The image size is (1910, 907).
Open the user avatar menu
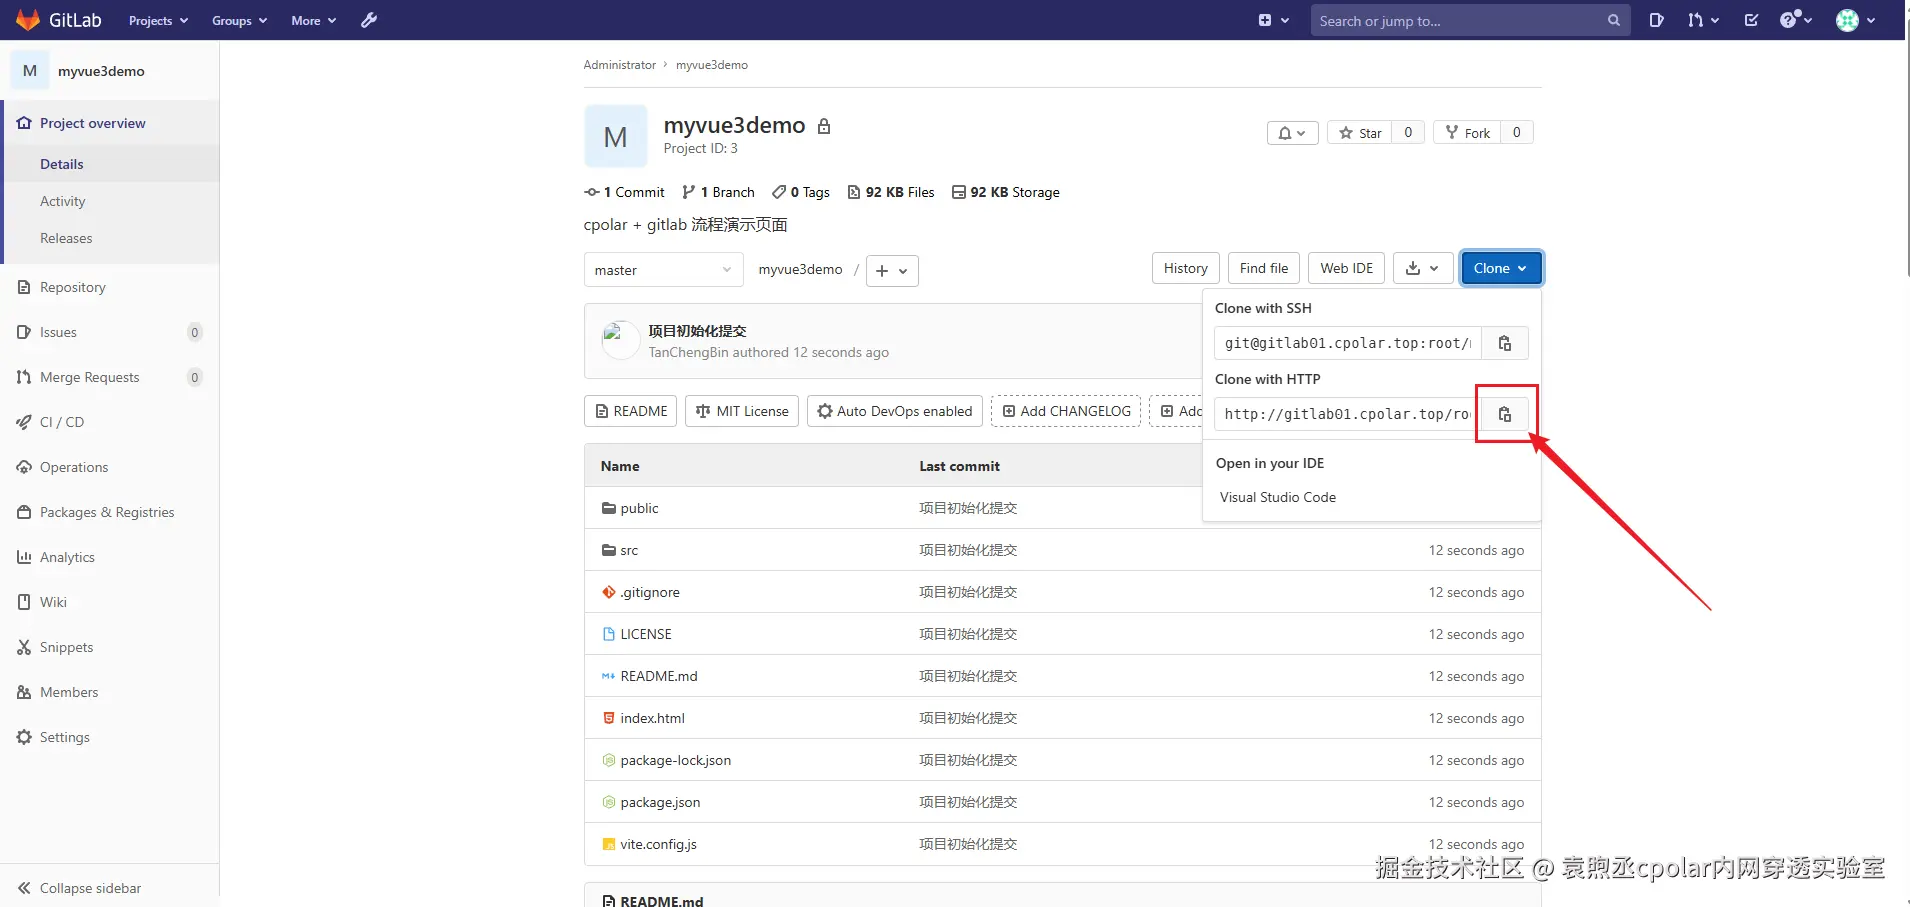pyautogui.click(x=1855, y=20)
